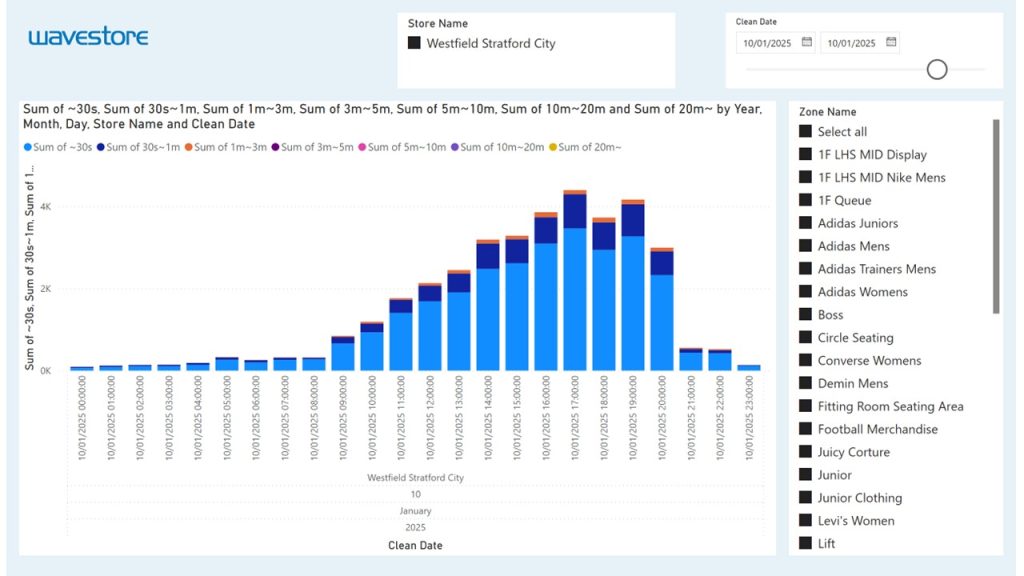Check the Westfield Stratford City store checkbox
Viewport: 1024px width, 576px height.
pyautogui.click(x=414, y=42)
